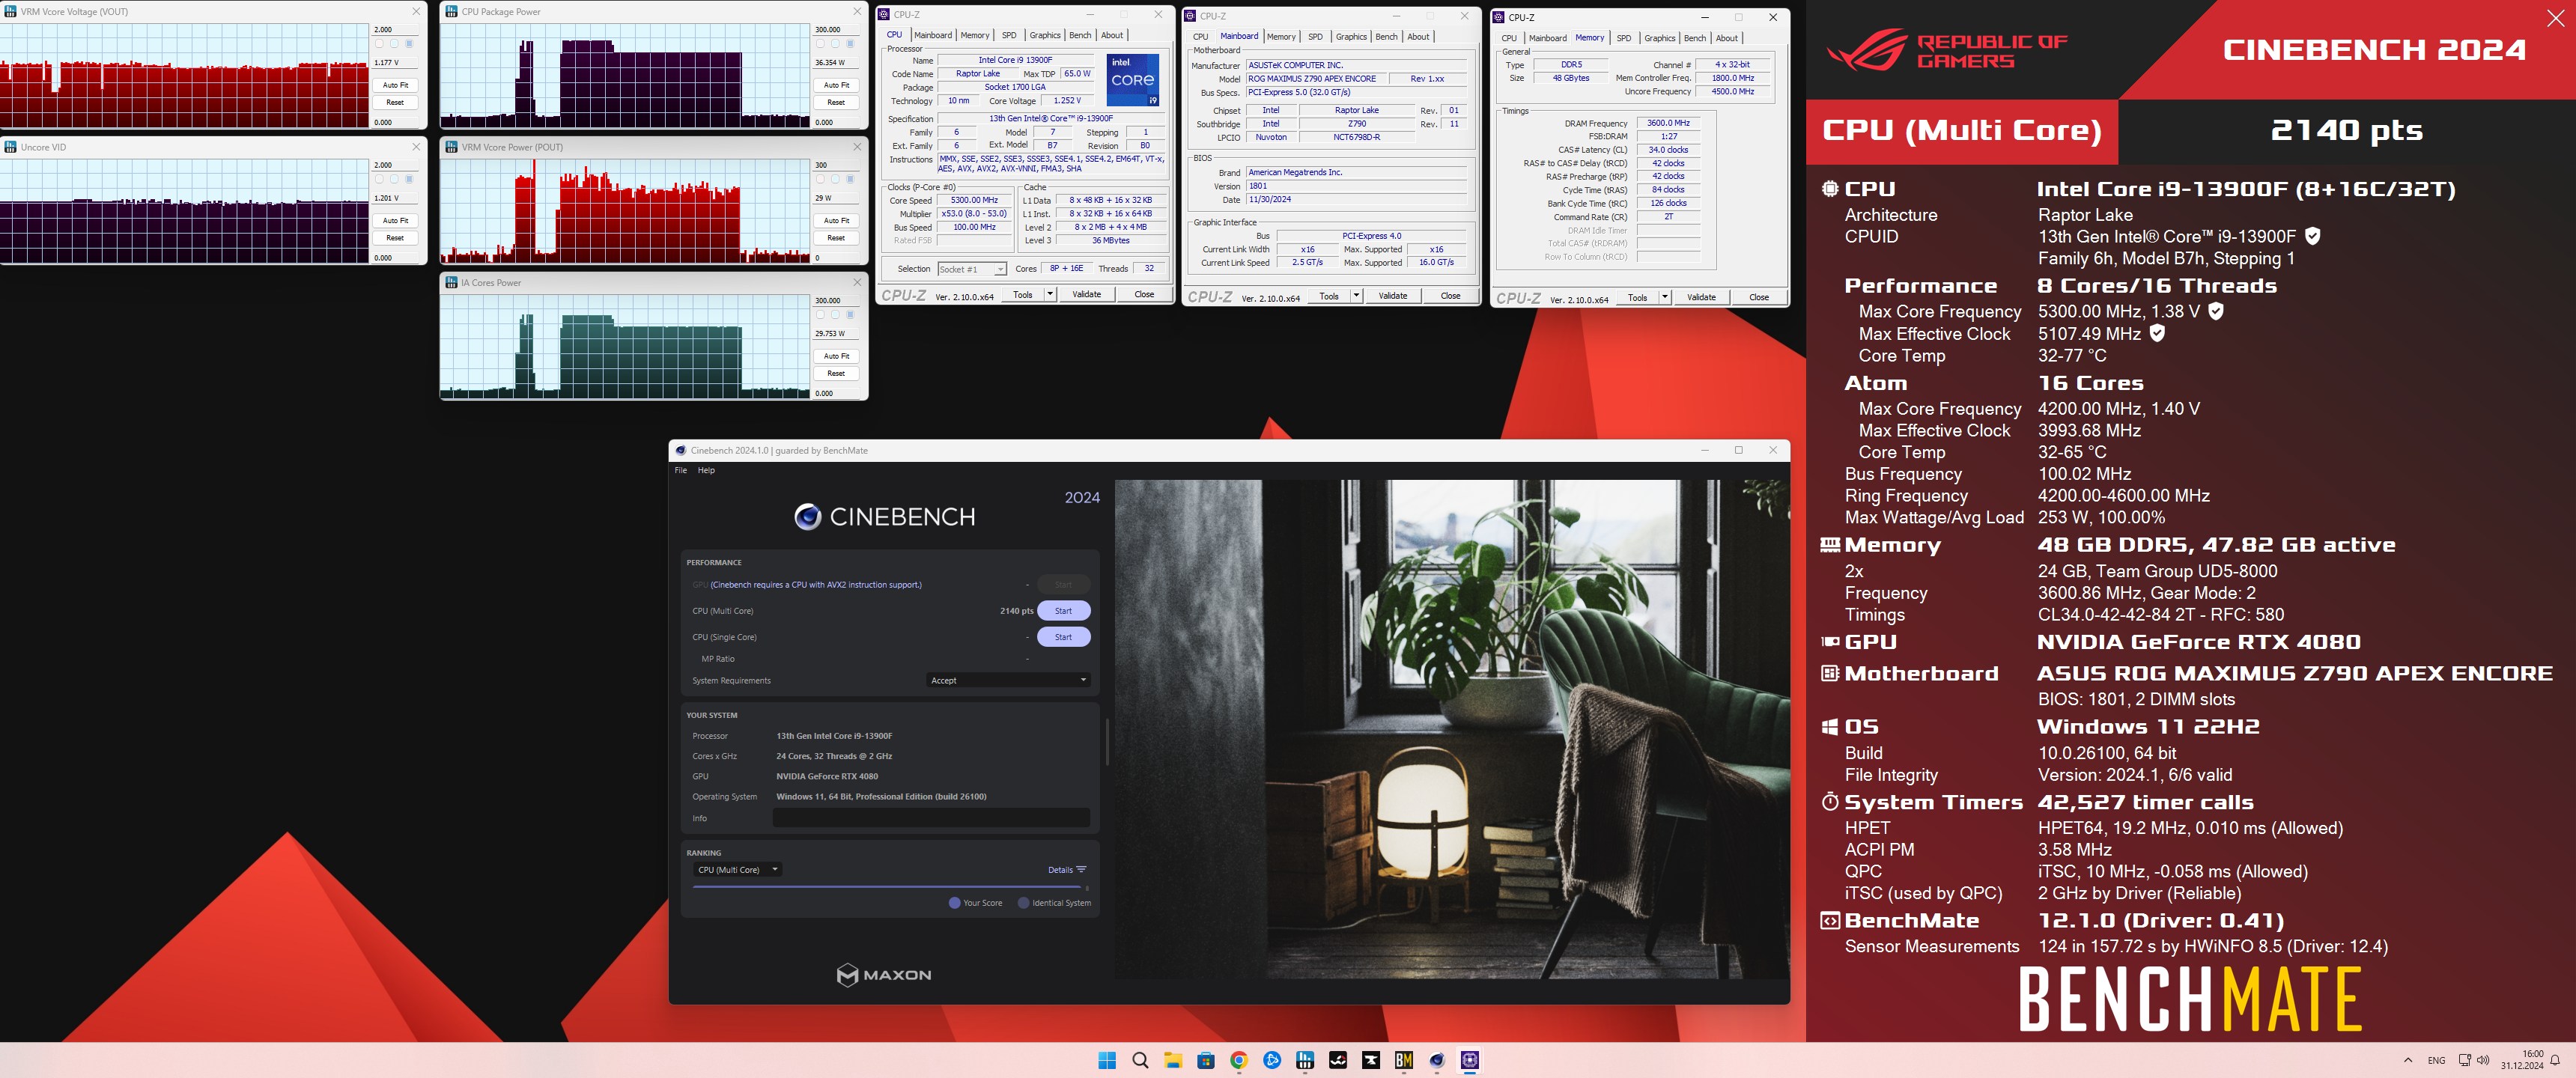Open the Ranking CPU (Multi Core) dropdown
Viewport: 2576px width, 1078px height.
tap(737, 870)
